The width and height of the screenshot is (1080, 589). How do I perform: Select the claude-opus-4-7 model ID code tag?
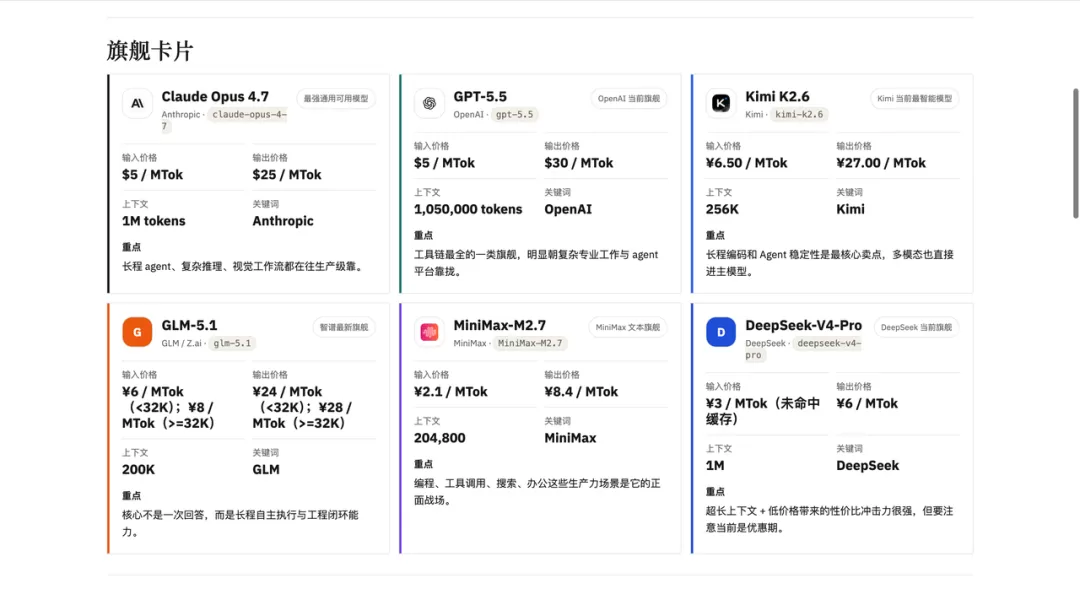249,114
